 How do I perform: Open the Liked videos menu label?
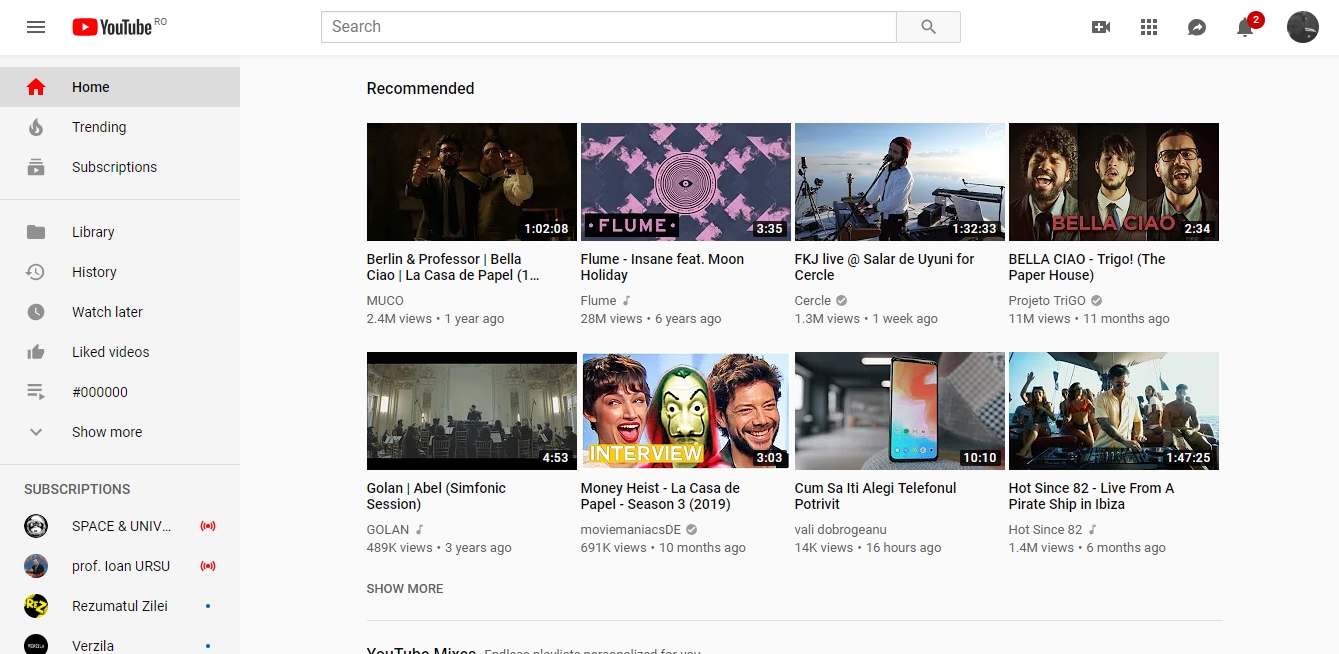point(111,352)
